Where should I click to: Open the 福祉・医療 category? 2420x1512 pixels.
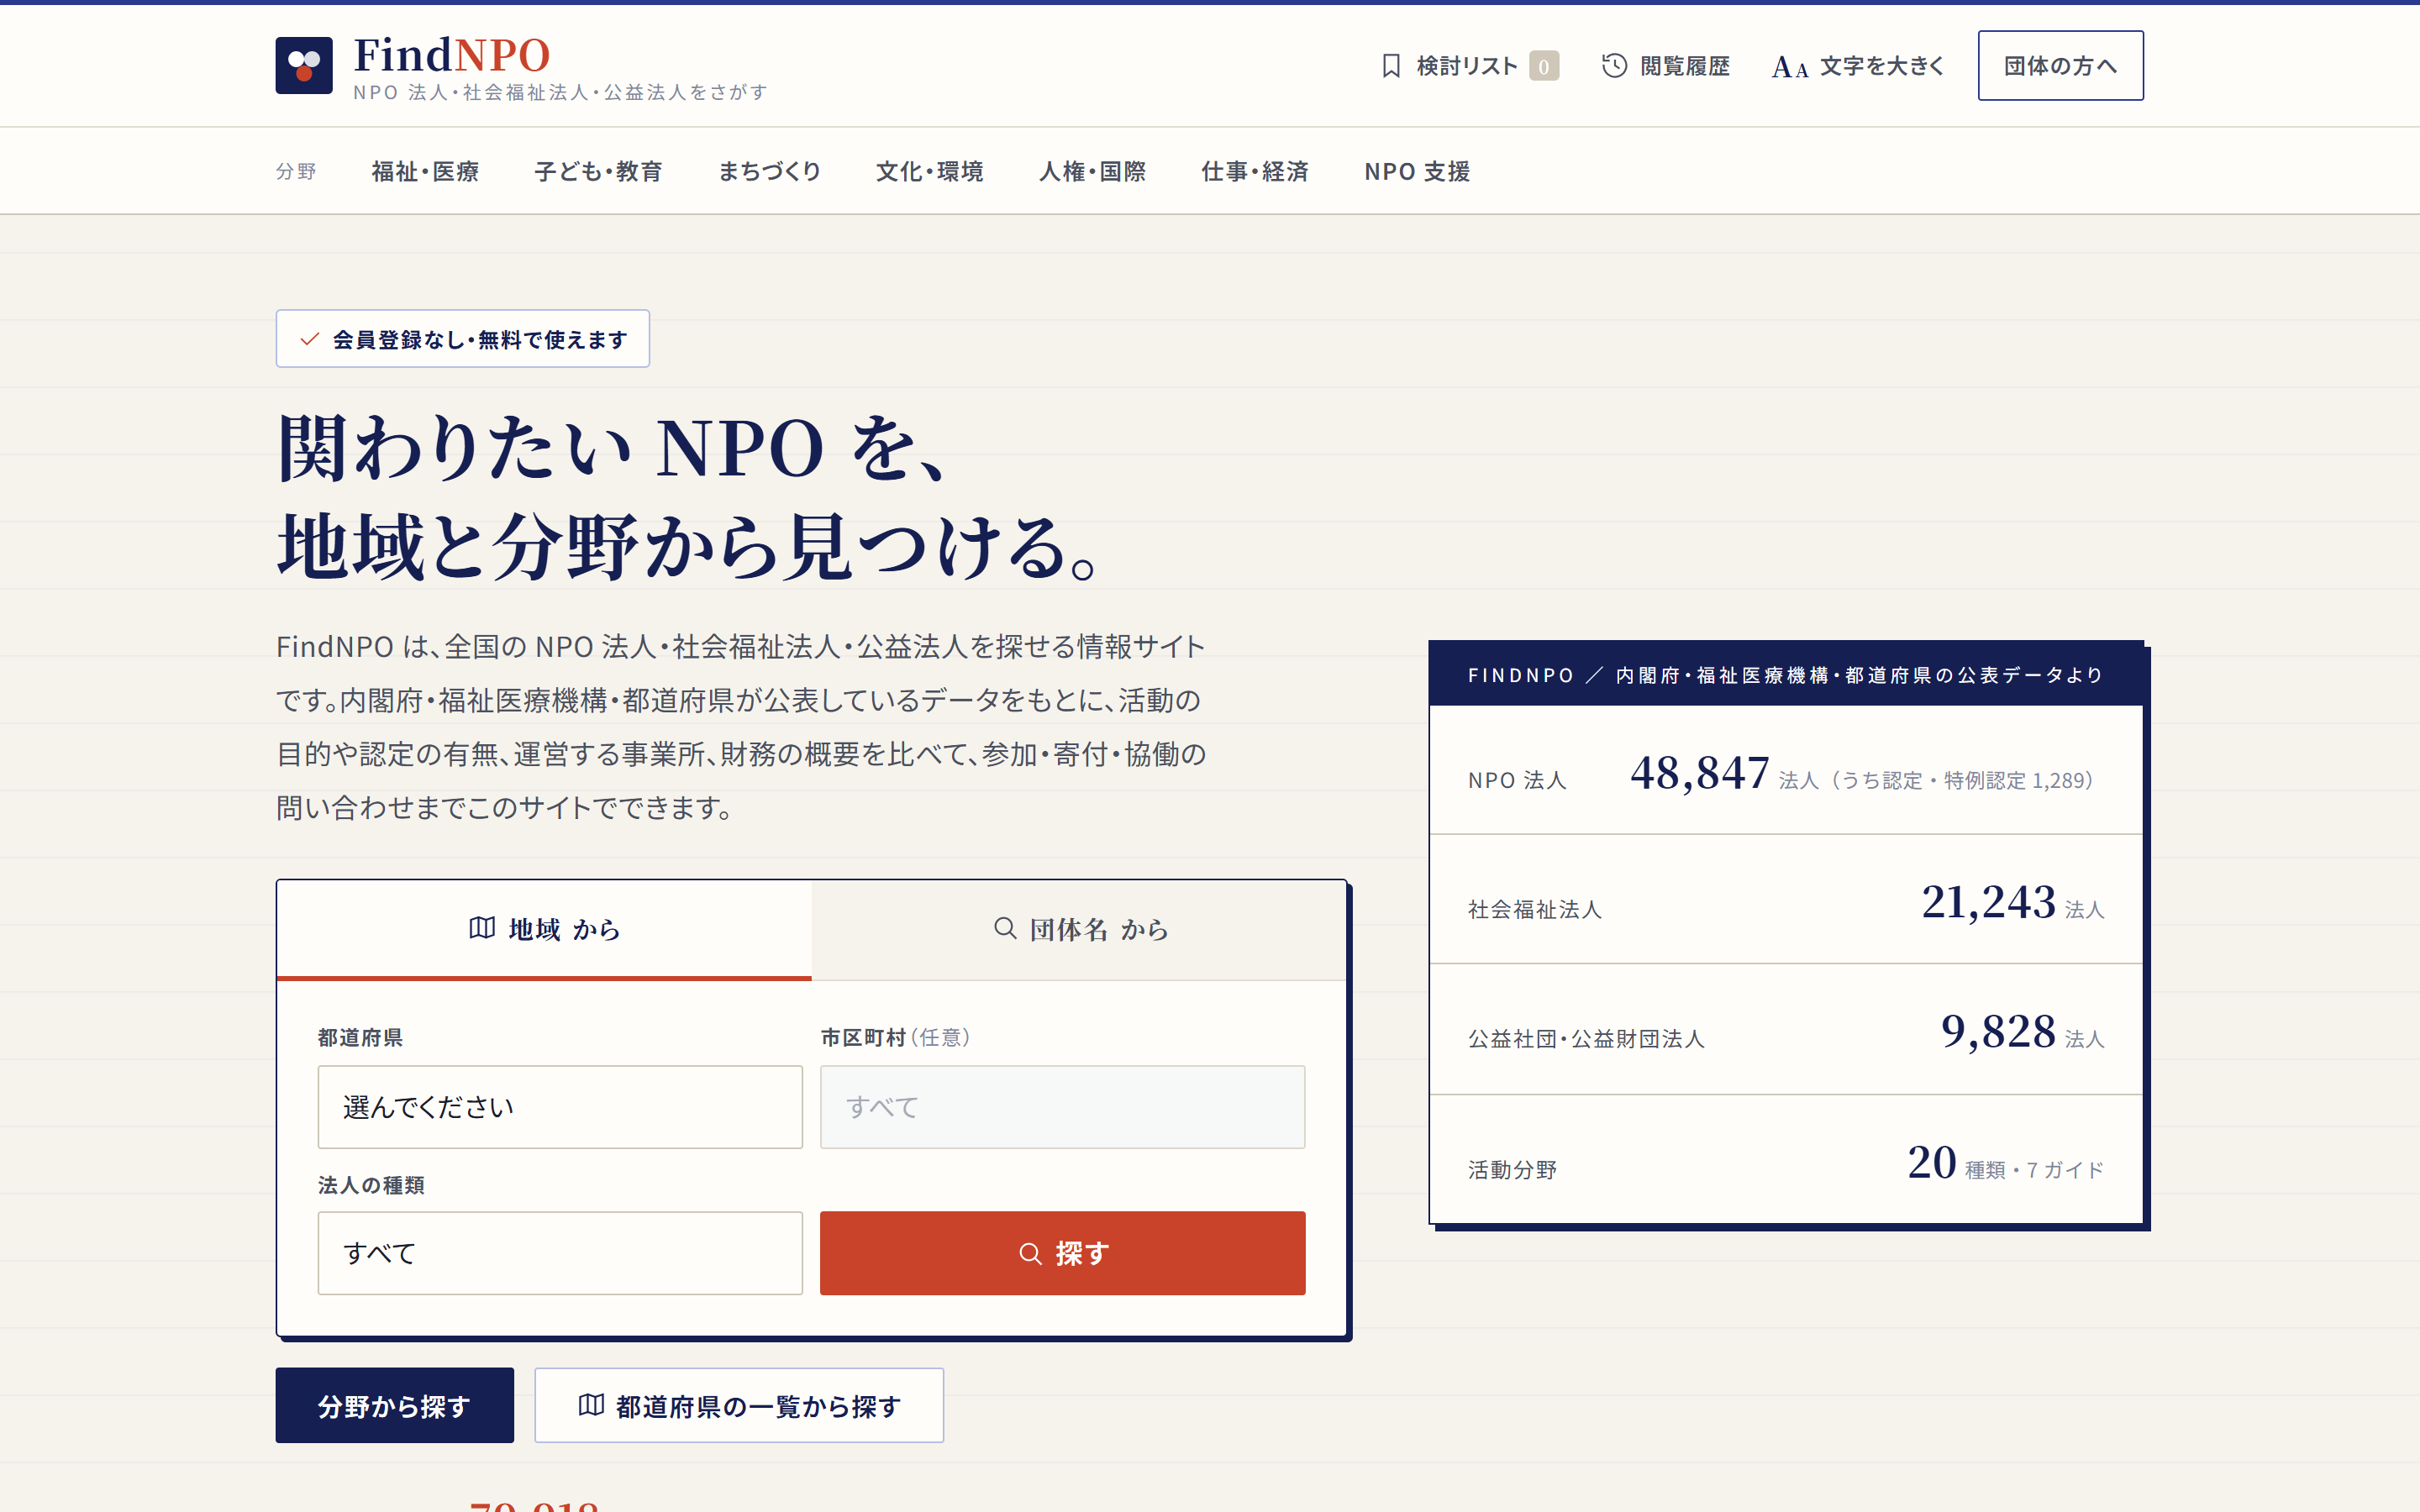(425, 172)
